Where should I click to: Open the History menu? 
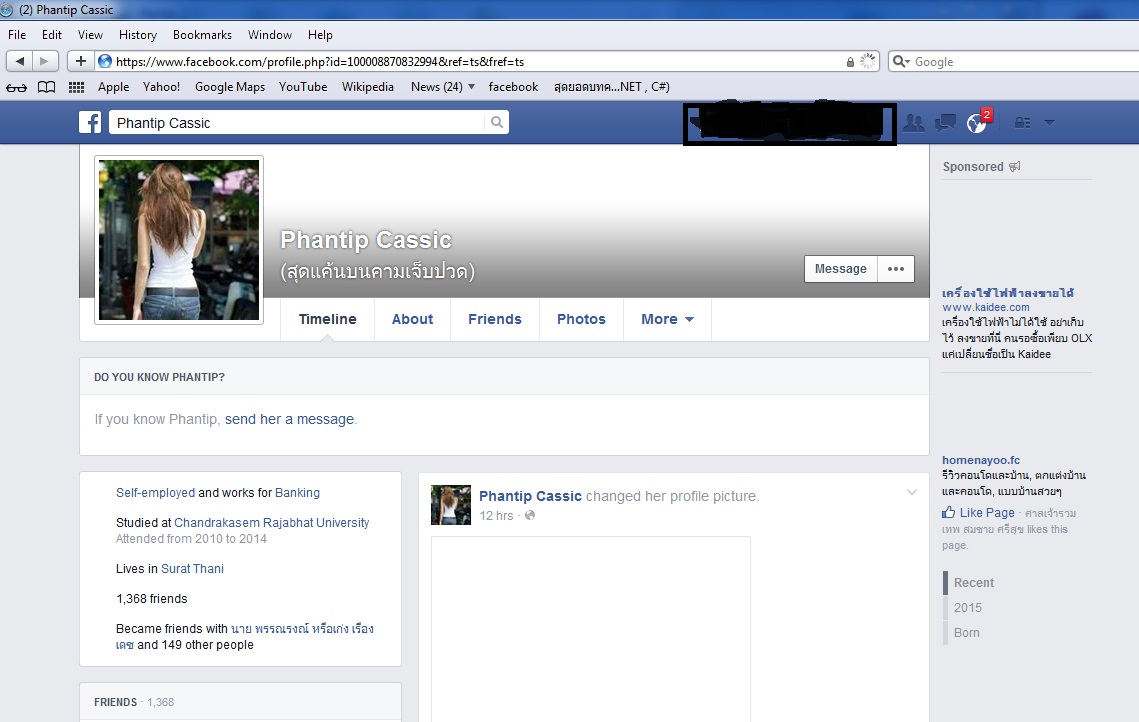coord(137,35)
